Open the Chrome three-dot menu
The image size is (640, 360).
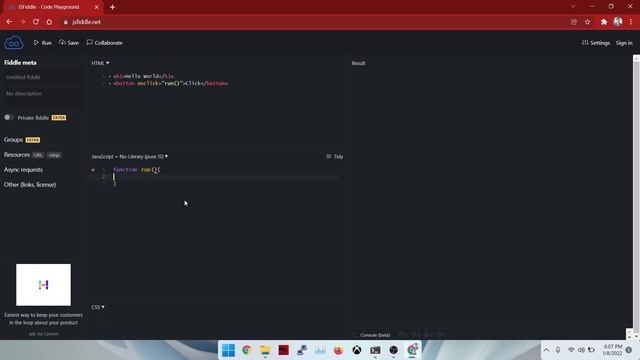631,22
